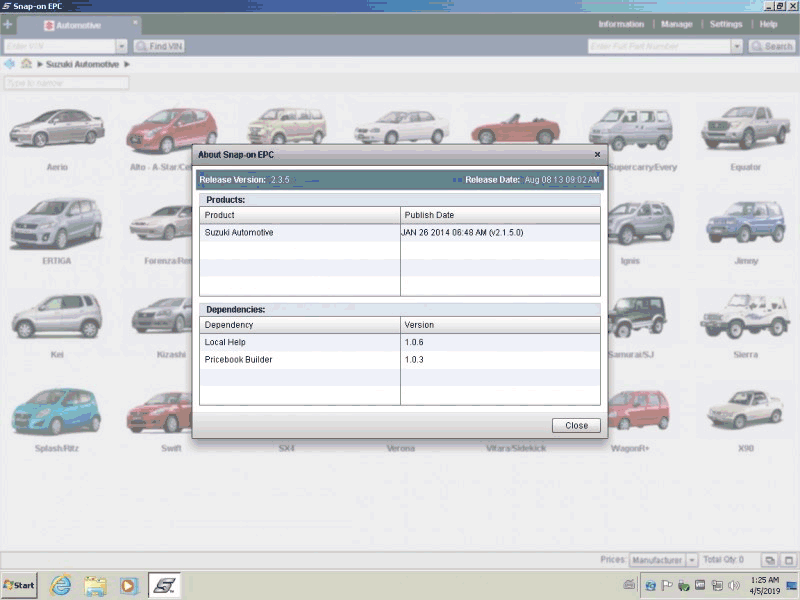Expand the VIN history dropdown
Image resolution: width=800 pixels, height=600 pixels.
121,46
